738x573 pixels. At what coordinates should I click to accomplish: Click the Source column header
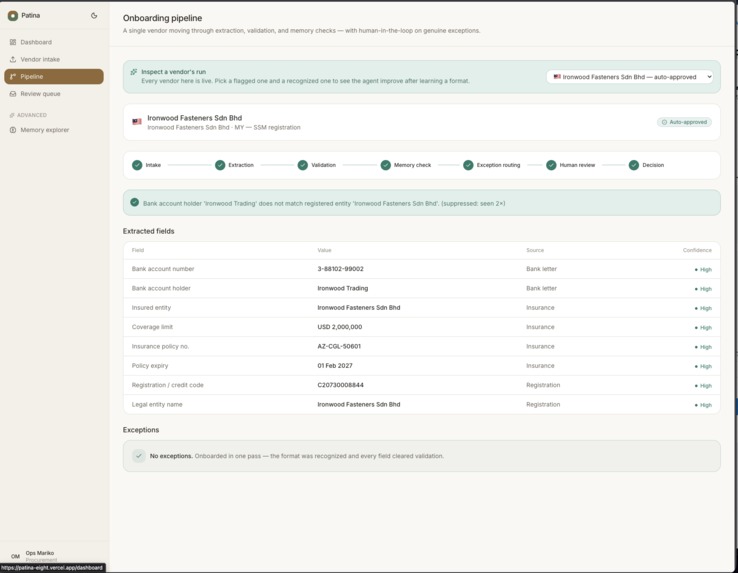[535, 250]
